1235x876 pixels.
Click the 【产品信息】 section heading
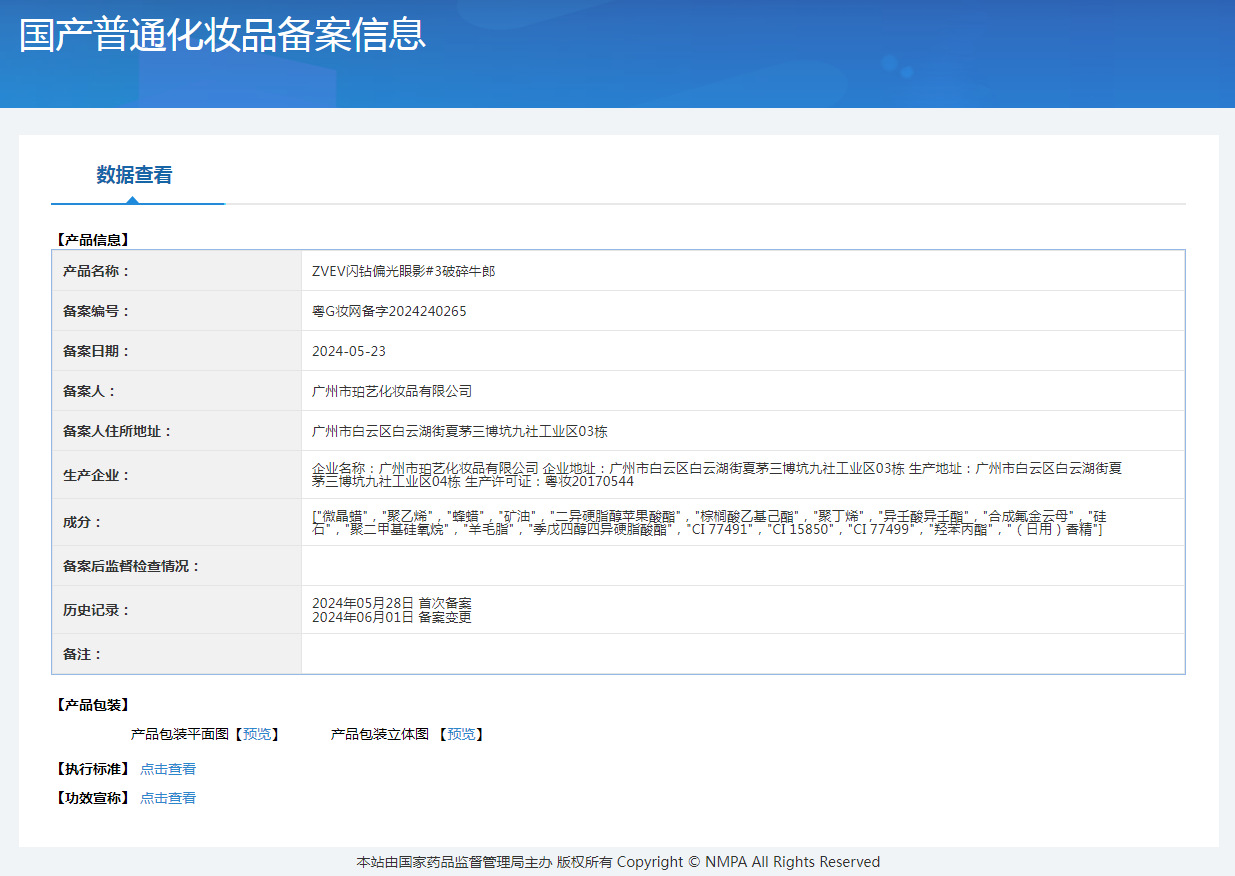coord(92,240)
